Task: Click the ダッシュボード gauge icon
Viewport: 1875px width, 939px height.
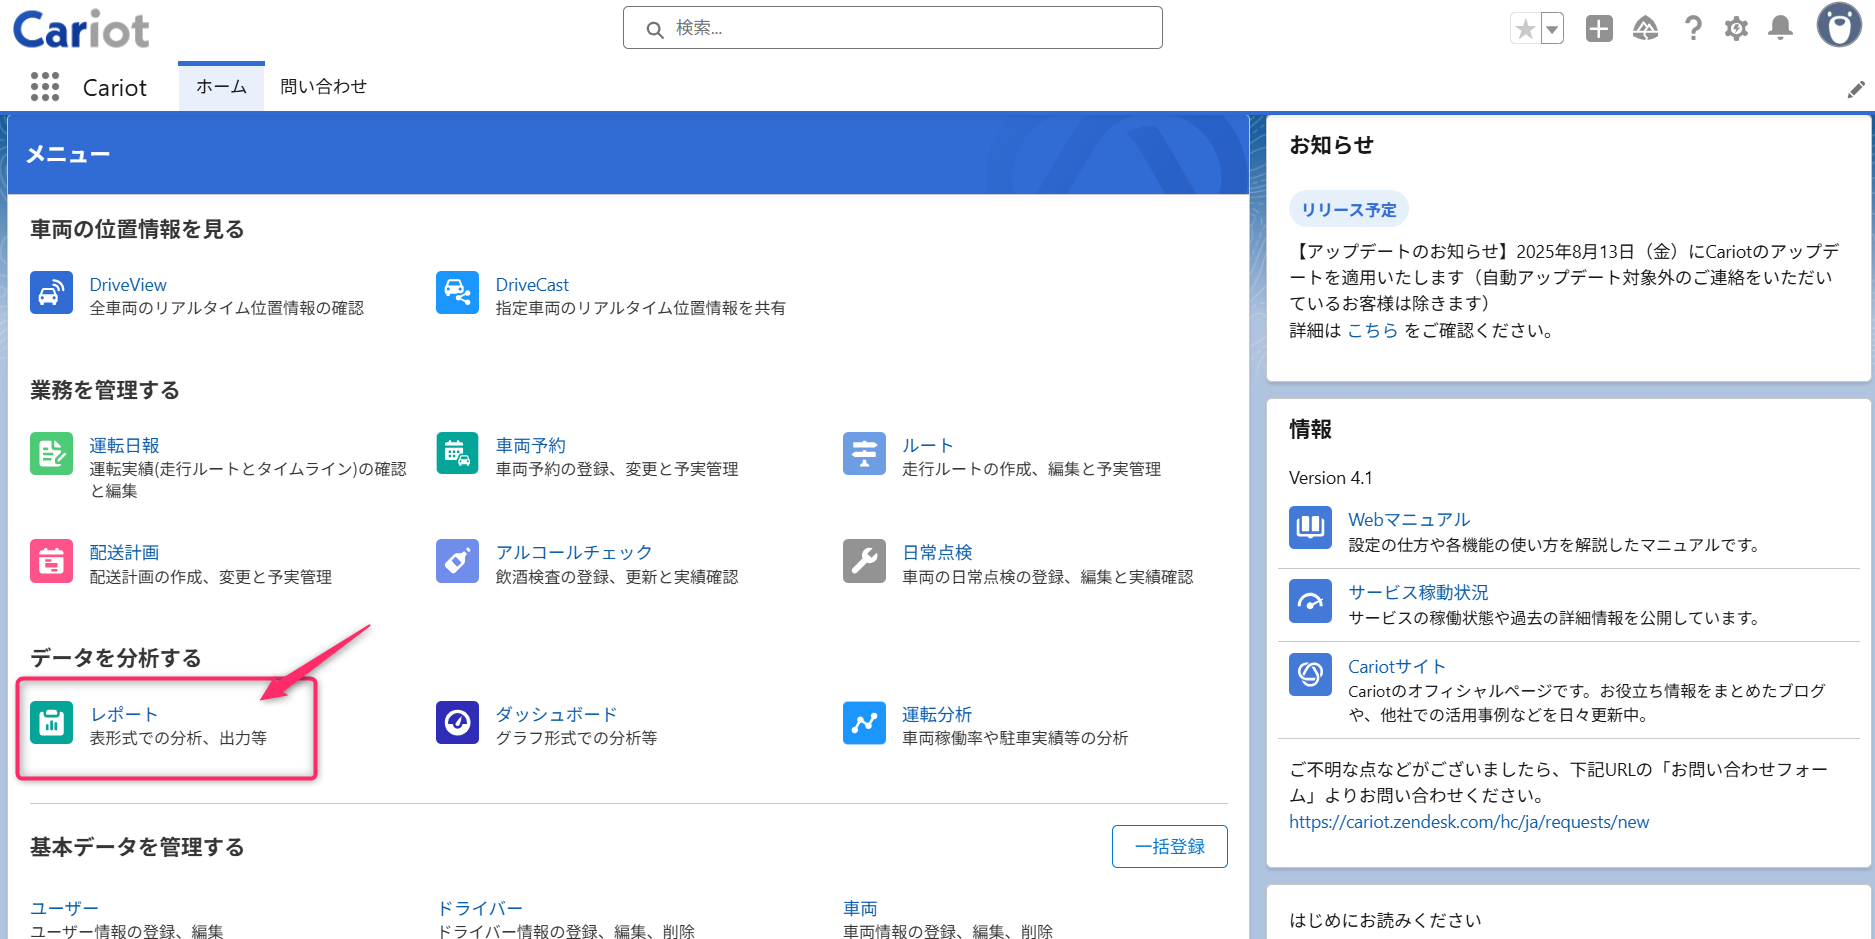Action: click(457, 722)
